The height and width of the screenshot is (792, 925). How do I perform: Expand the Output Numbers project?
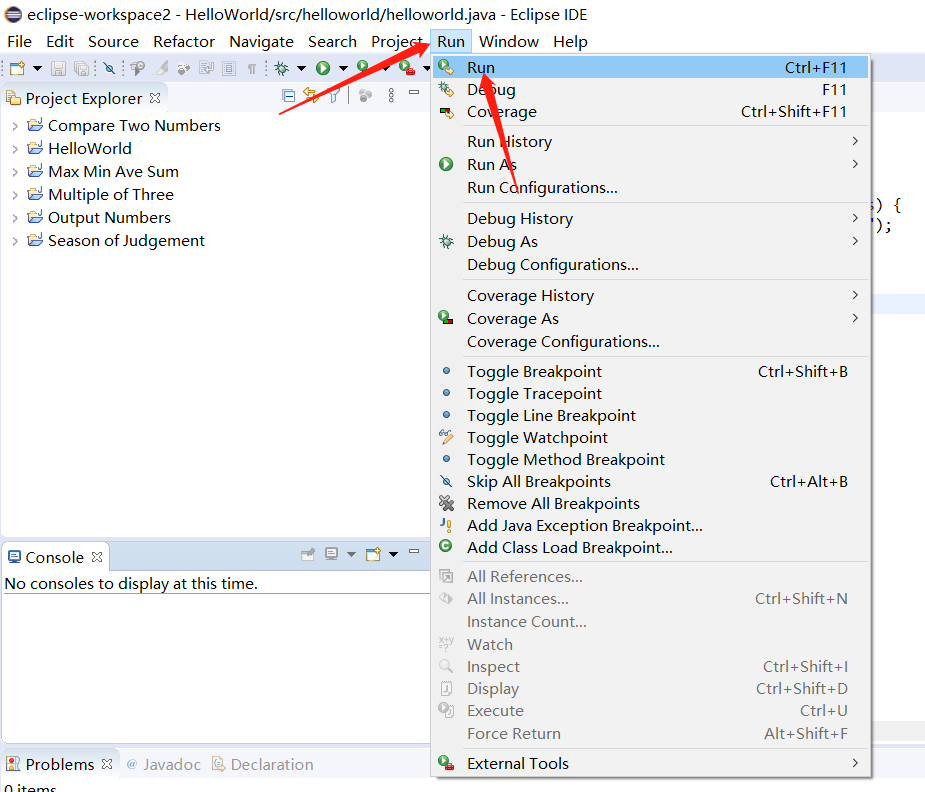[15, 218]
